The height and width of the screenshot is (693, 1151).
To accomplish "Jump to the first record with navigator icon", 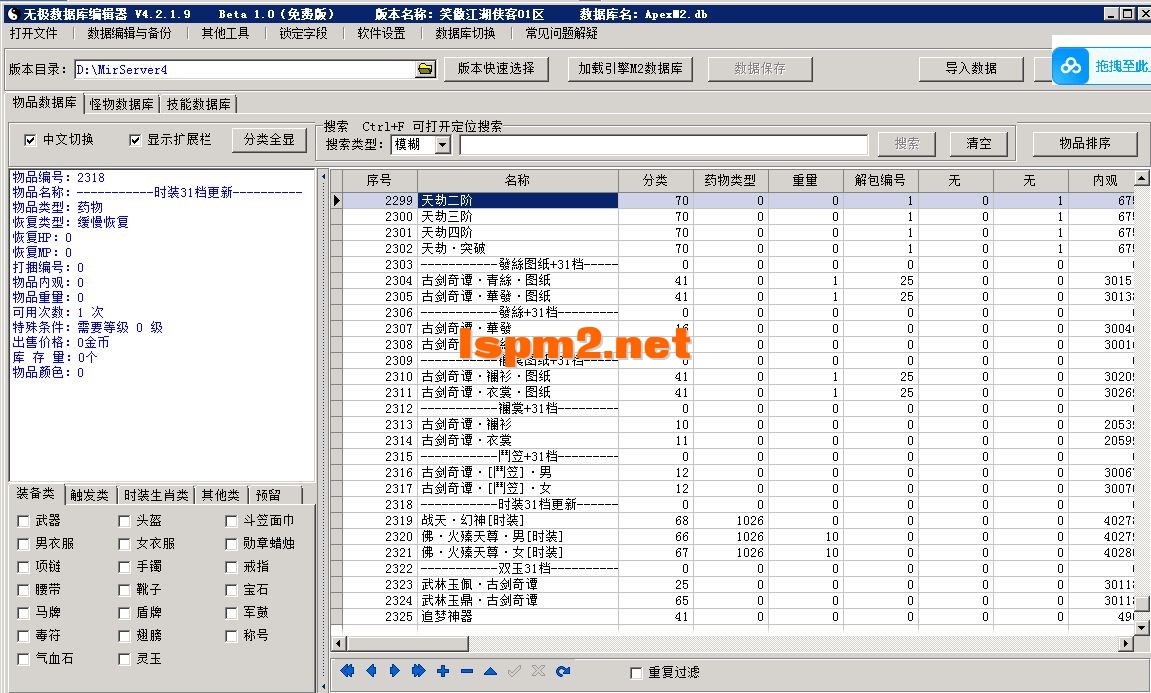I will (x=347, y=672).
